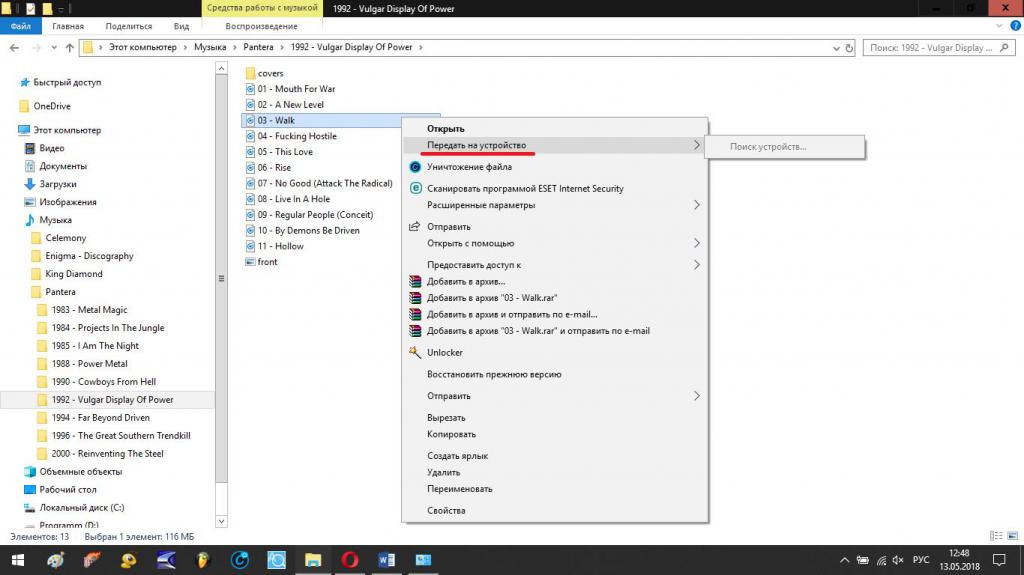Click 'Pantera' in the address breadcrumb
Viewport: 1024px width, 575px height.
[258, 47]
